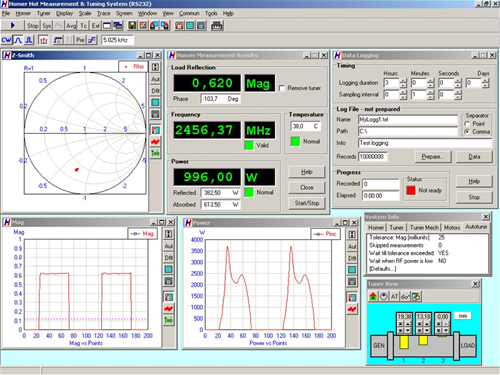Click tuner stub 1 up arrow
The image size is (500, 375).
tap(408, 324)
